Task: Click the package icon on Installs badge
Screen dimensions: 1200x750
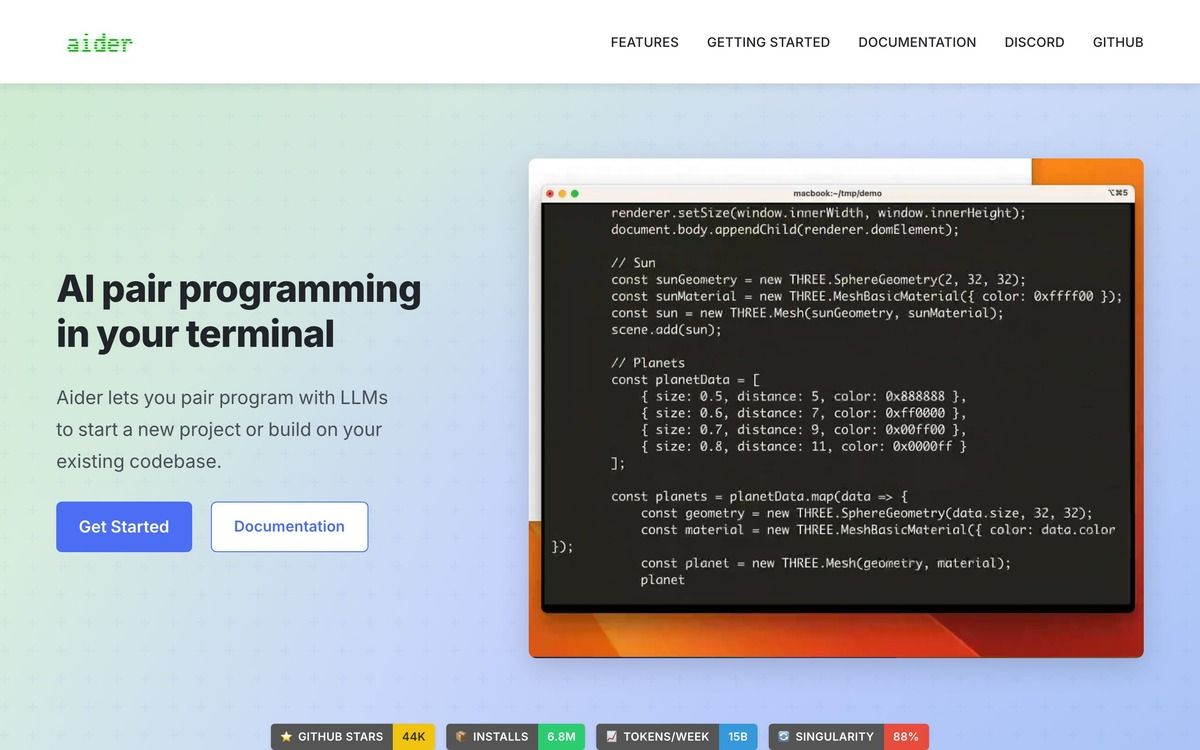Action: (x=461, y=737)
